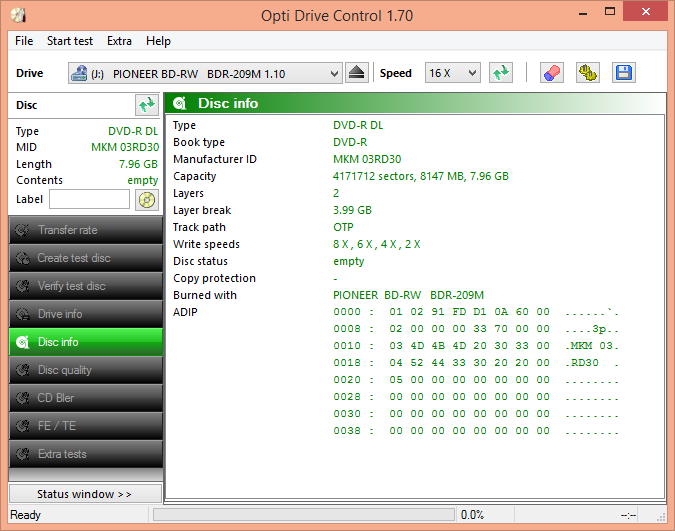This screenshot has width=675, height=531.
Task: Click the Book type value DVD-R
Action: 350,142
